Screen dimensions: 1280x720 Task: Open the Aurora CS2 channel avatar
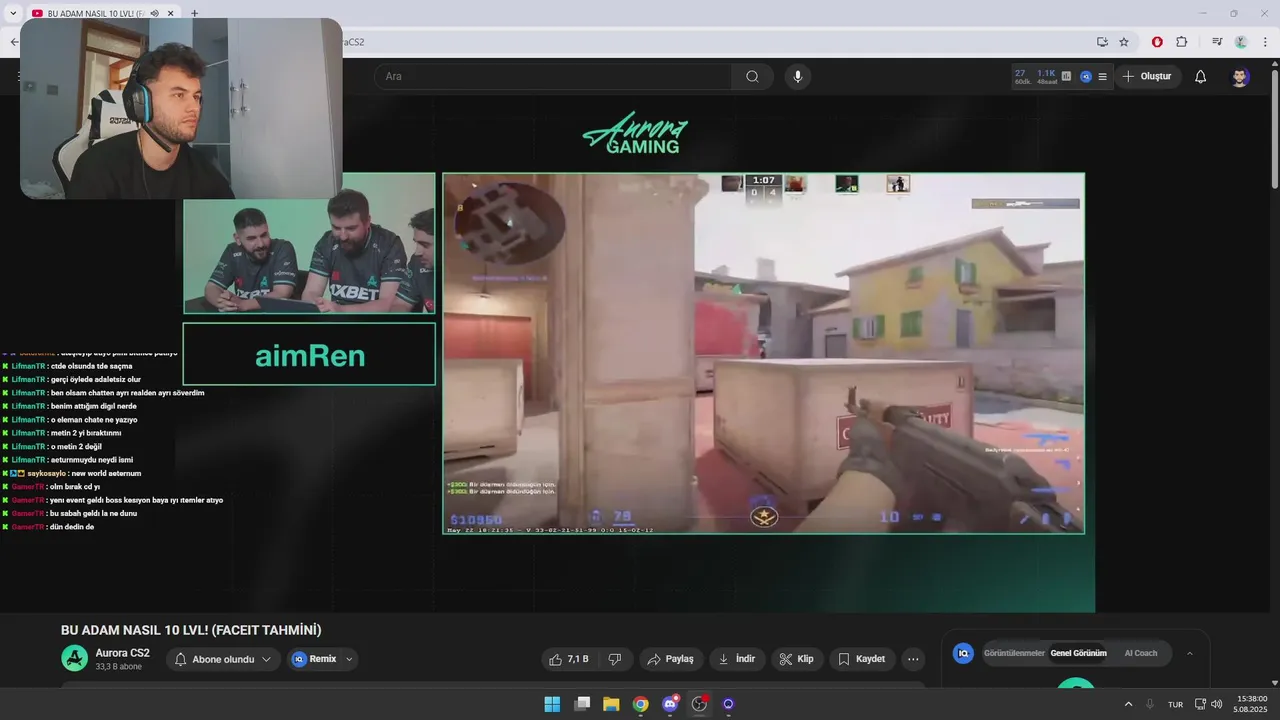click(x=74, y=658)
